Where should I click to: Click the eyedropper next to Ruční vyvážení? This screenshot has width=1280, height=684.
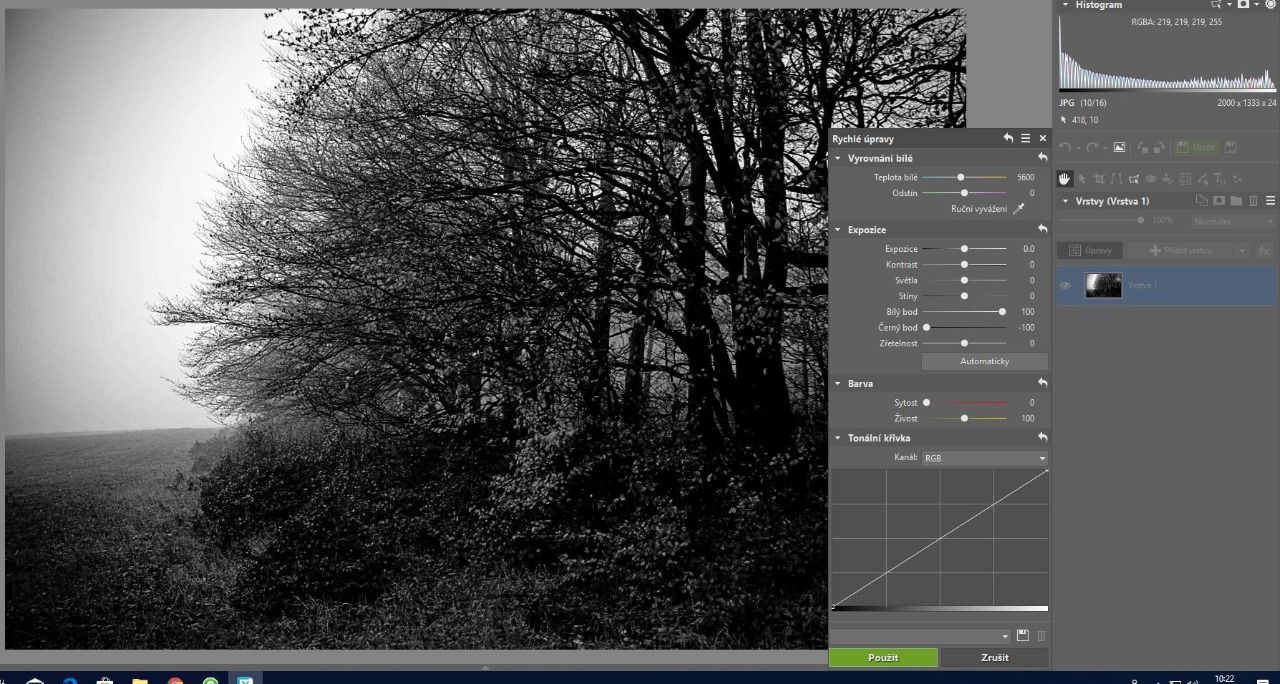coord(1018,209)
